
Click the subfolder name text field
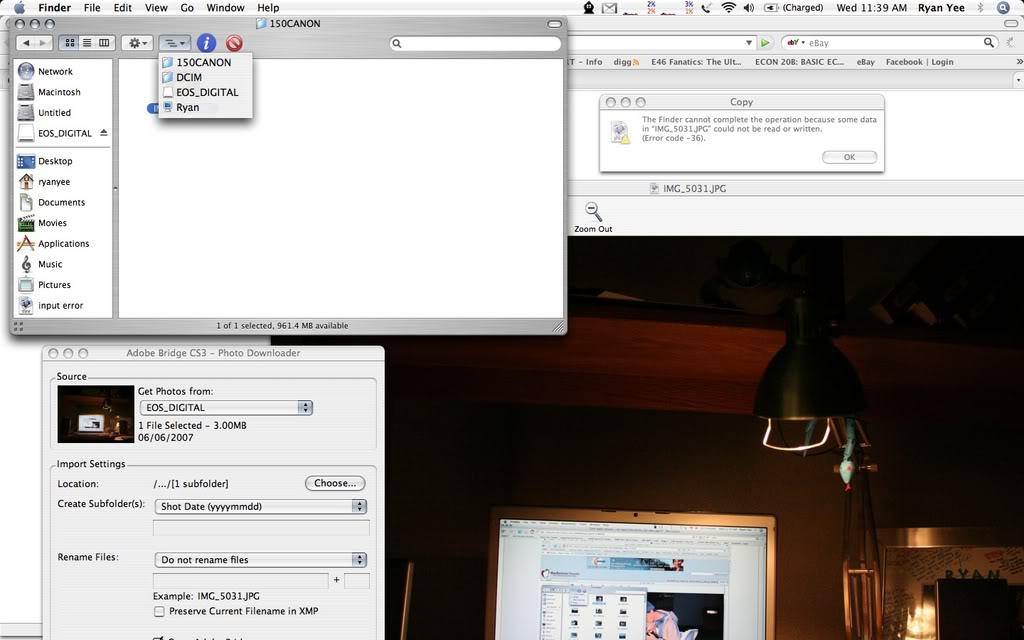261,528
